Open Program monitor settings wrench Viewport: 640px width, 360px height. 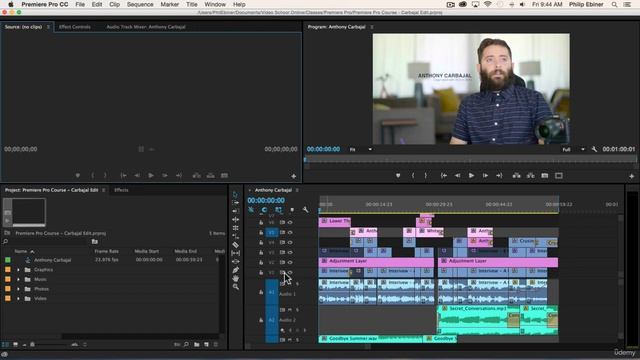click(594, 149)
